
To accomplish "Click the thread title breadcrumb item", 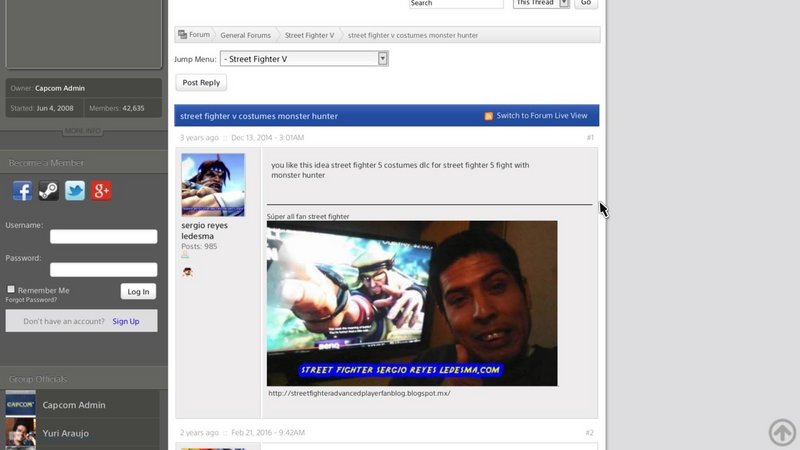I will click(x=413, y=35).
